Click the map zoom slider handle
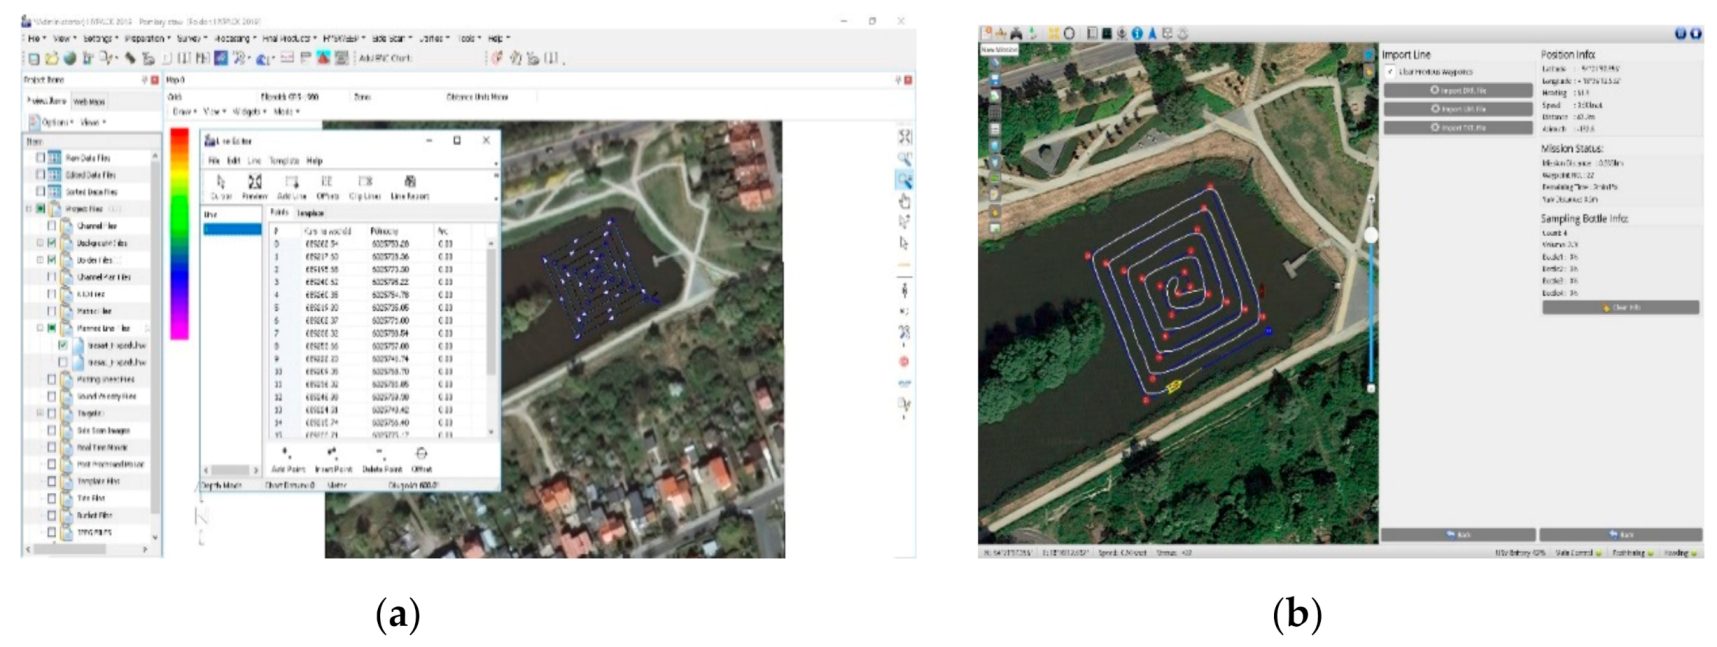The height and width of the screenshot is (647, 1717). tap(1371, 235)
